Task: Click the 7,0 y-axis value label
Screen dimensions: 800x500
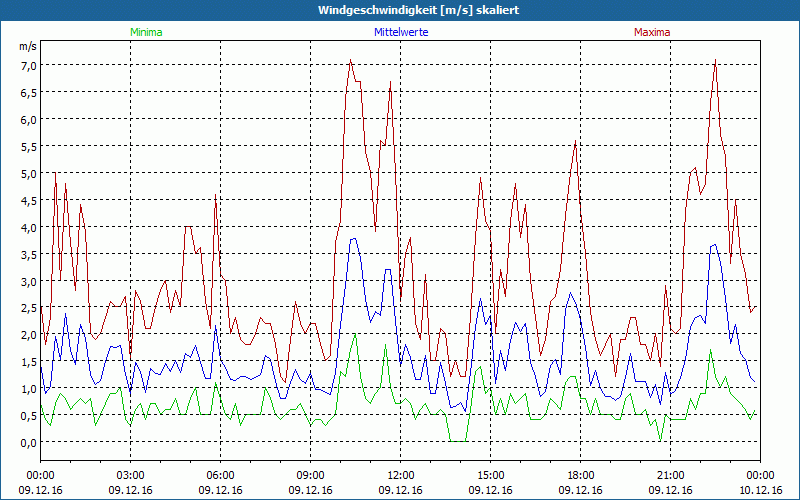Action: click(x=29, y=66)
